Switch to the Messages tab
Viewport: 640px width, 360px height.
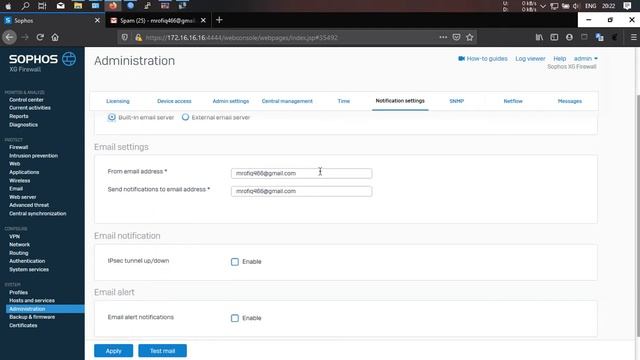coord(570,101)
